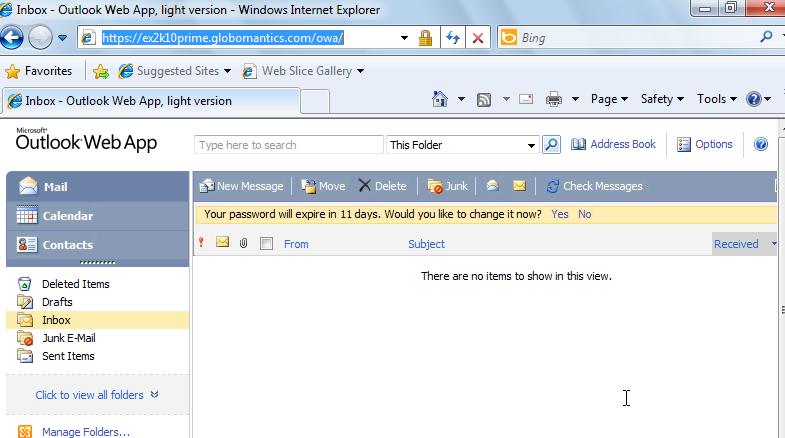Toggle the select all messages checkbox
785x438 pixels.
click(266, 244)
